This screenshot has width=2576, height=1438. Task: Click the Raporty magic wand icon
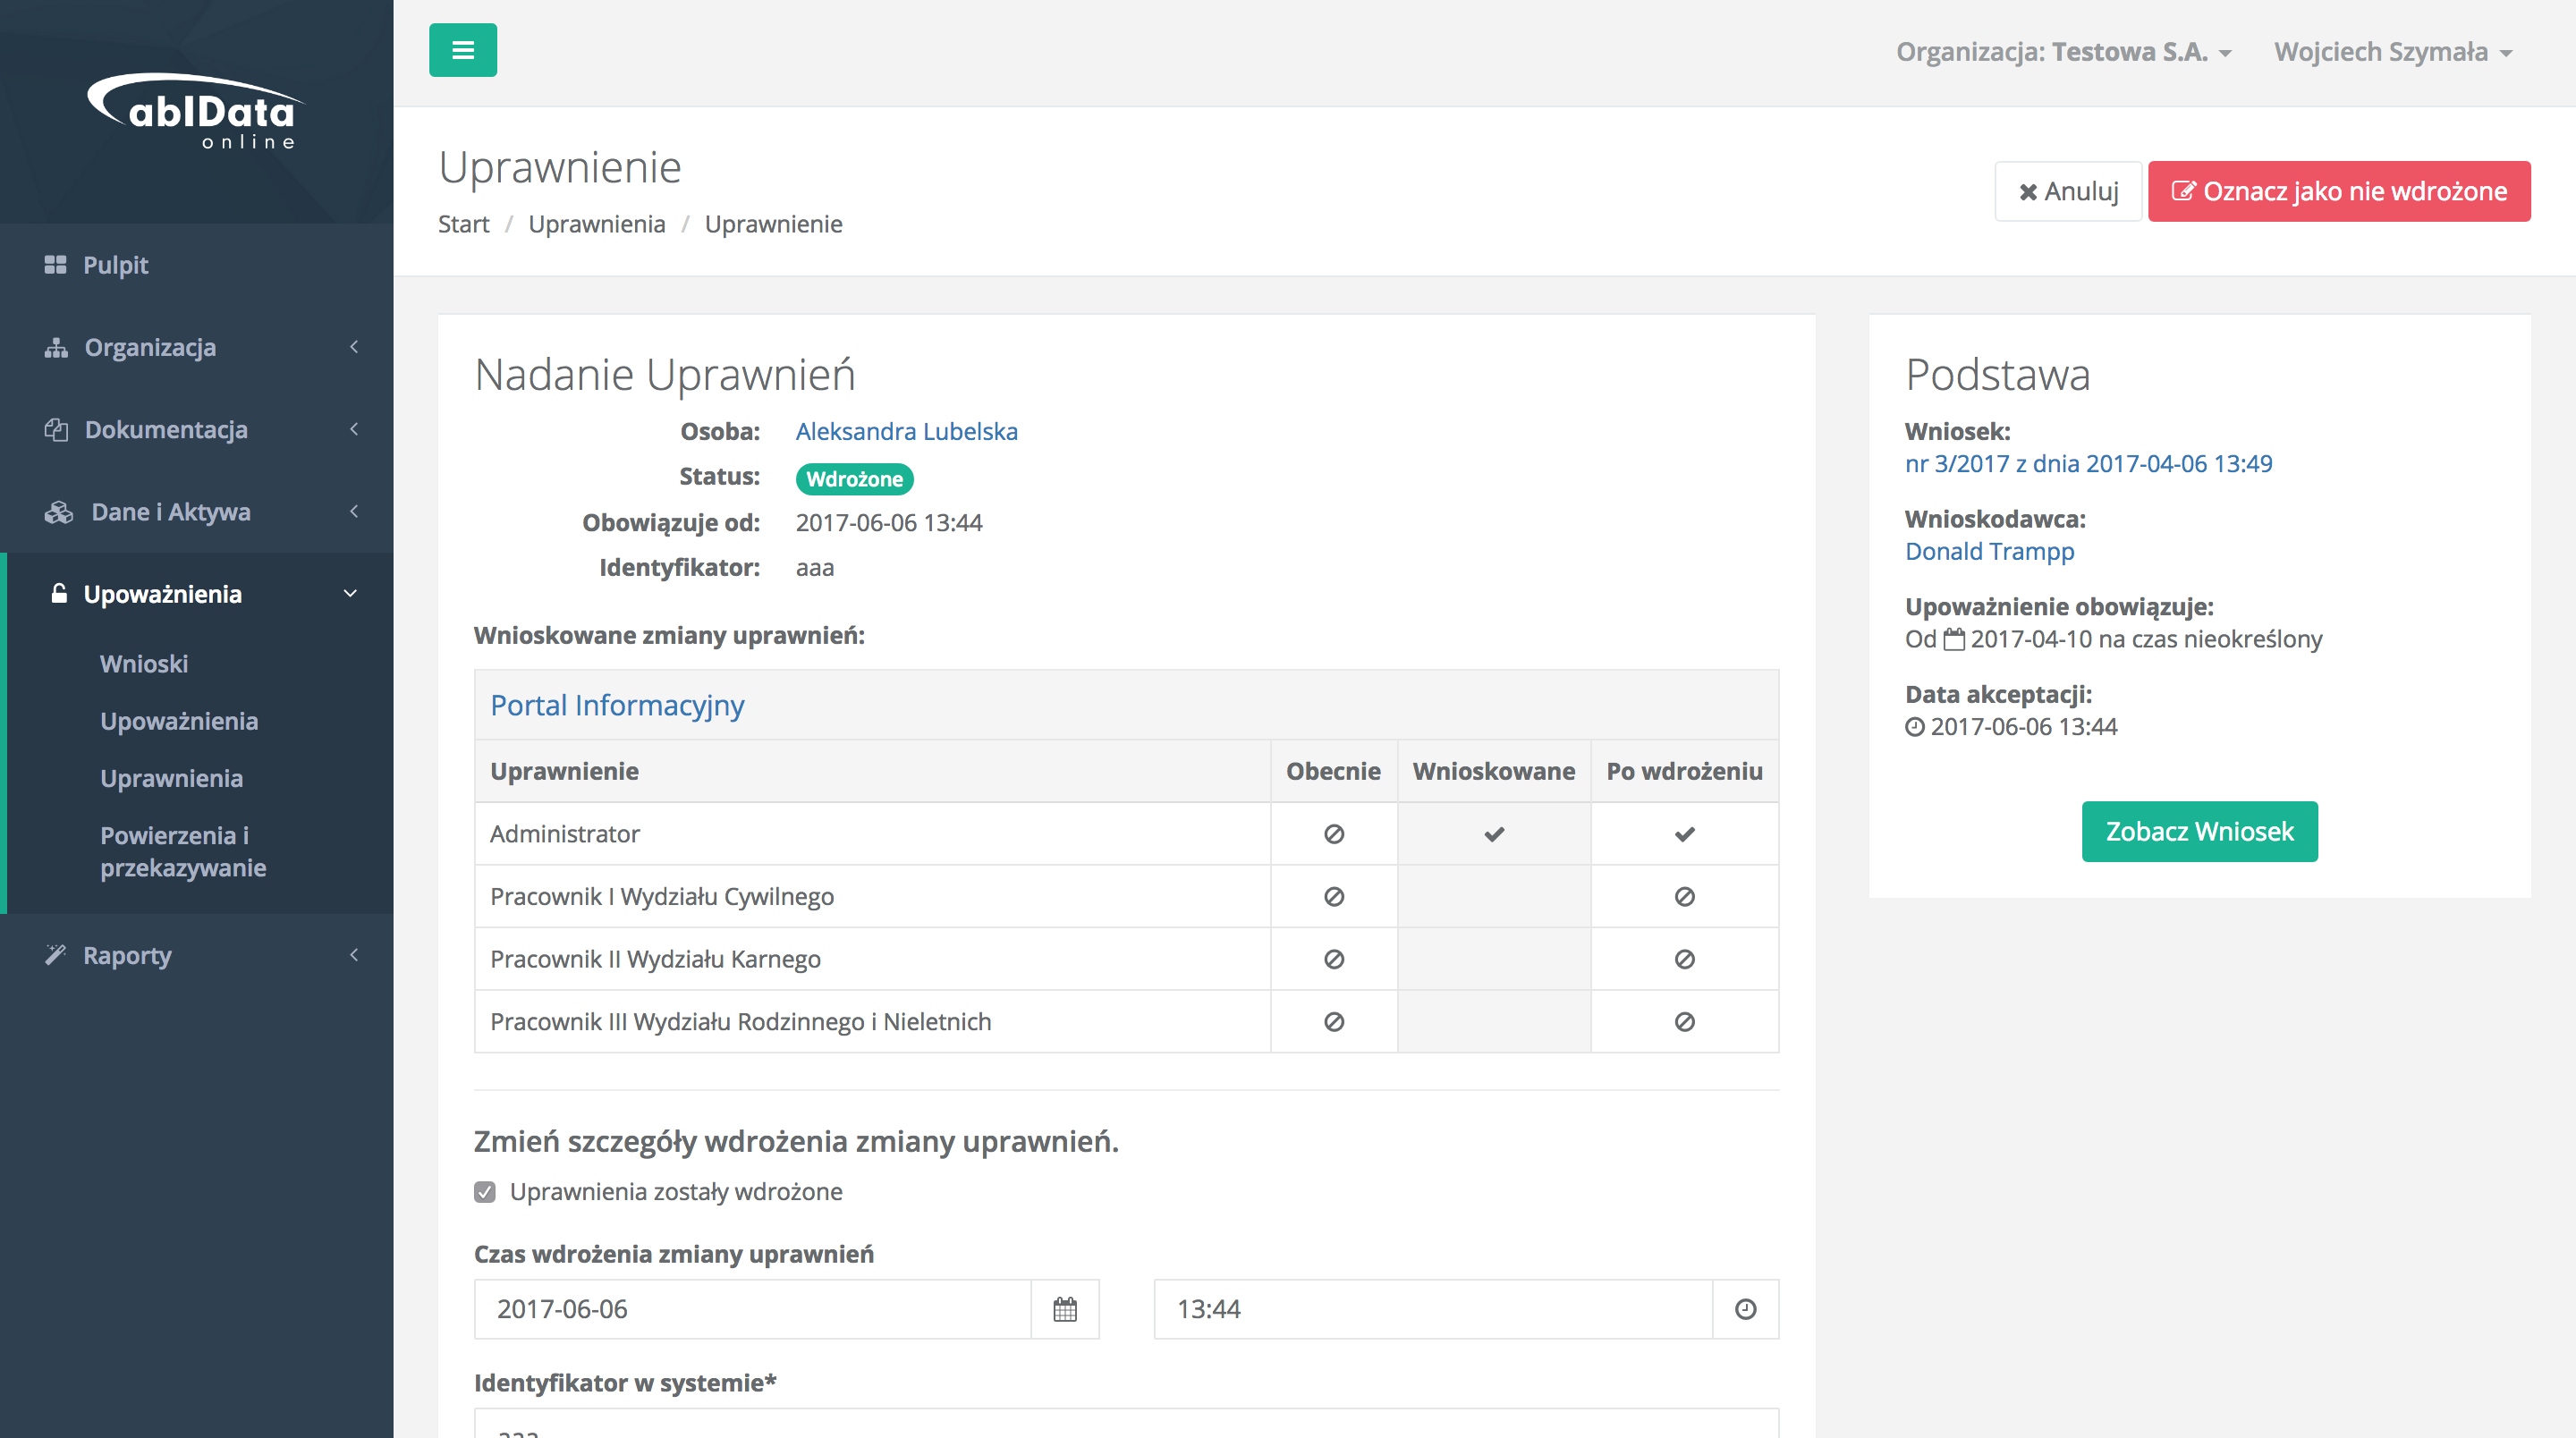[x=56, y=955]
